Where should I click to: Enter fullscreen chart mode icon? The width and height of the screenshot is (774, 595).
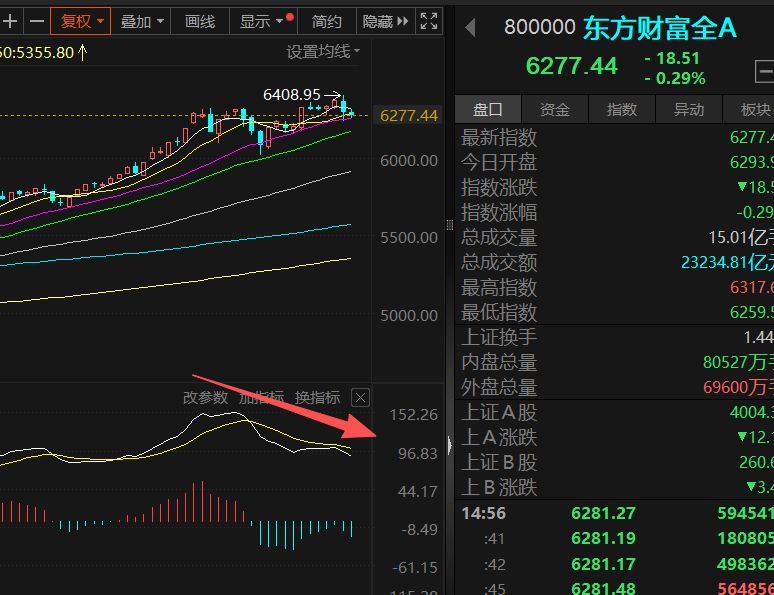pyautogui.click(x=428, y=21)
